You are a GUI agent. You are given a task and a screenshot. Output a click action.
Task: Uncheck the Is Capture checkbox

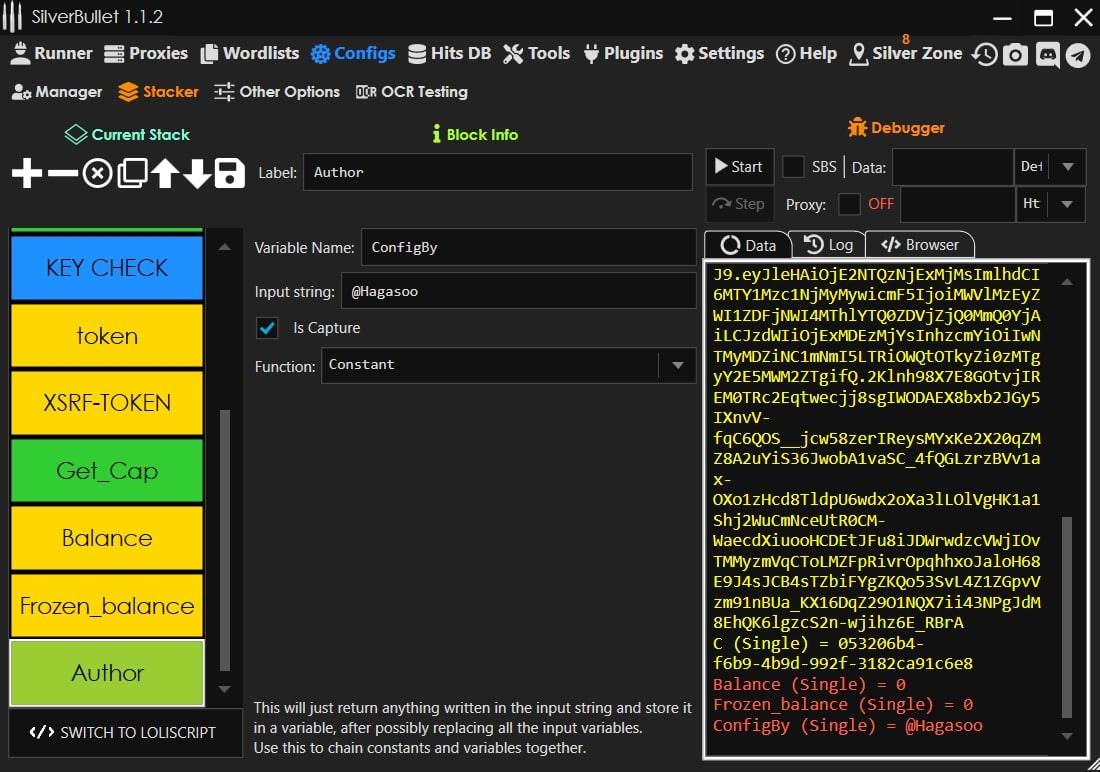[x=267, y=328]
